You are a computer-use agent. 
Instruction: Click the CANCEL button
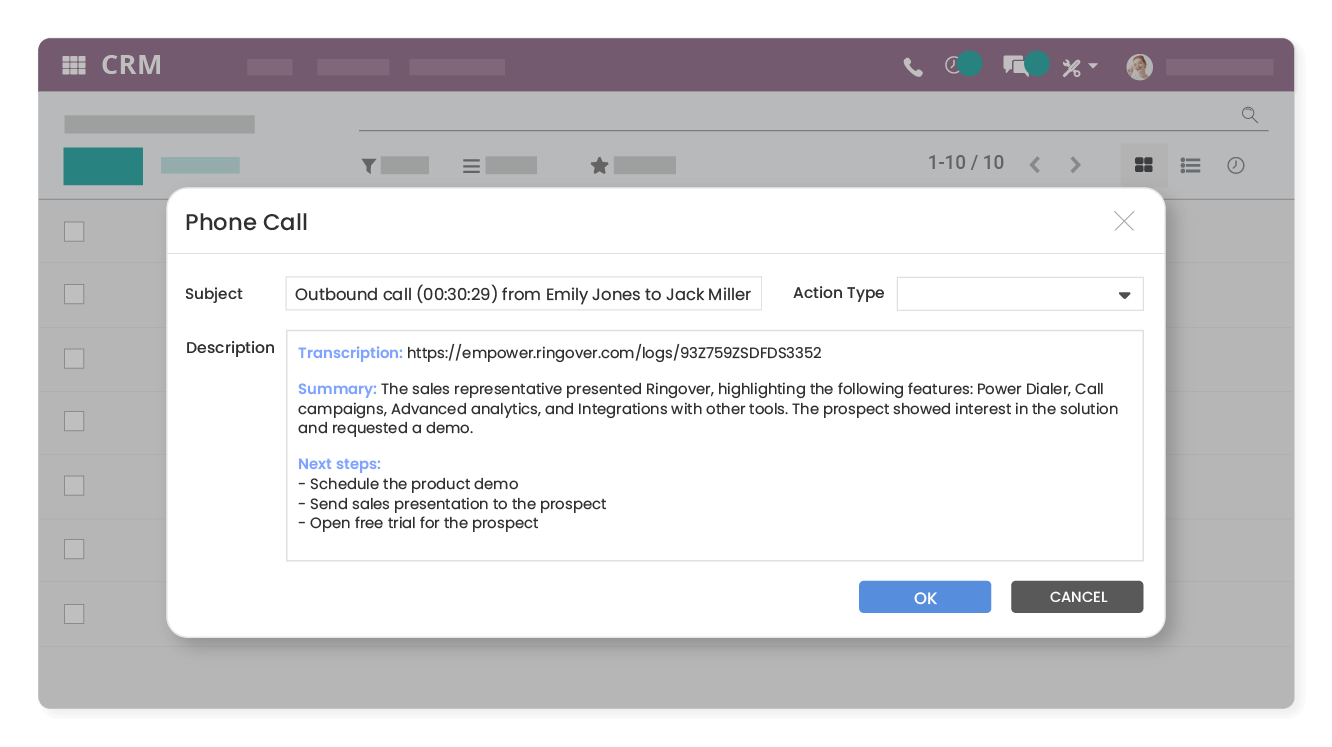(x=1077, y=597)
